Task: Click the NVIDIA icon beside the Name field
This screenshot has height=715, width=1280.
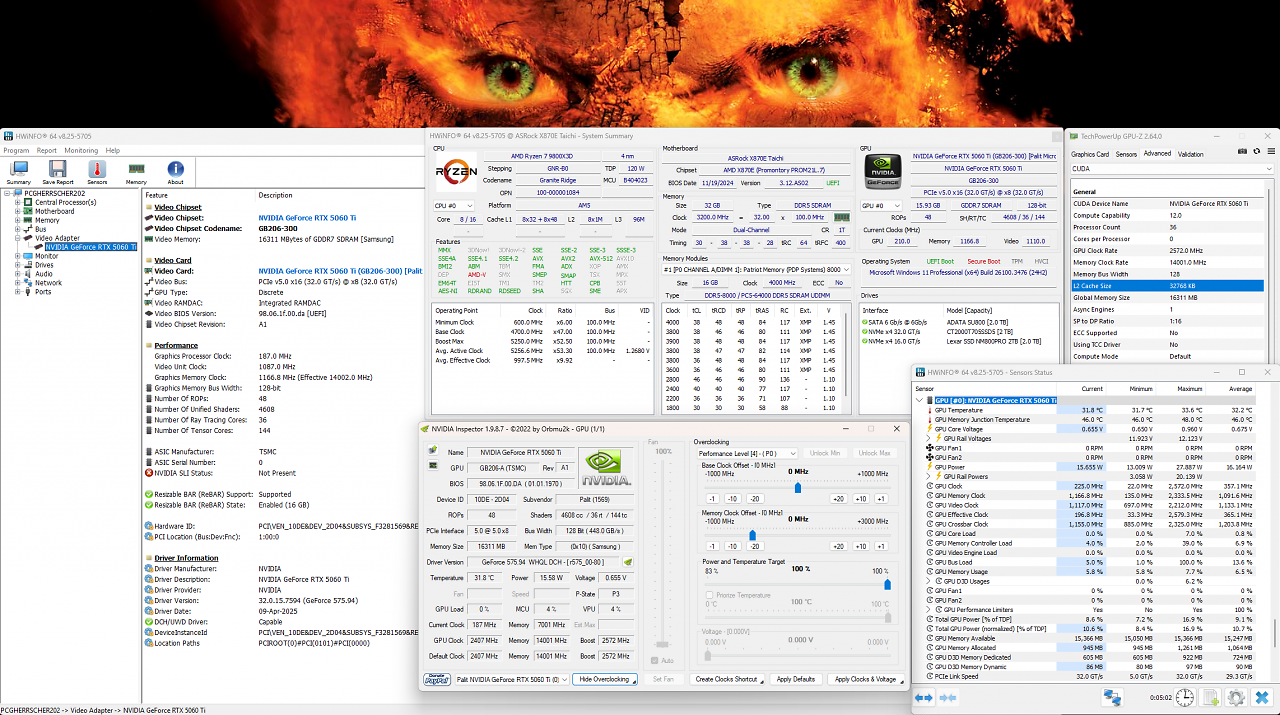Action: [433, 452]
